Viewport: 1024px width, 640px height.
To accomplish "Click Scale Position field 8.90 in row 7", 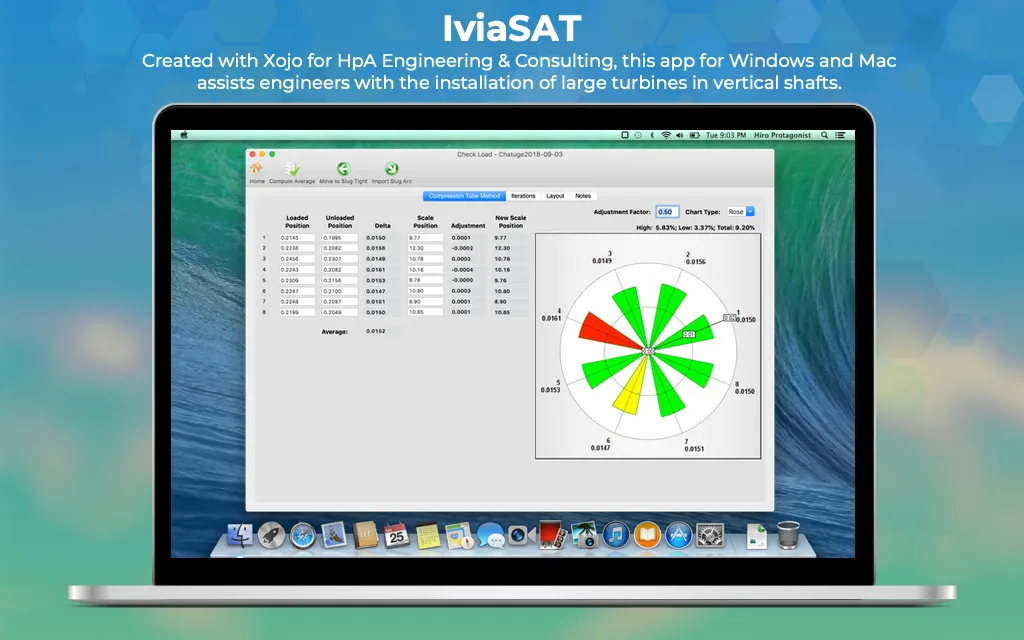I will tap(425, 302).
